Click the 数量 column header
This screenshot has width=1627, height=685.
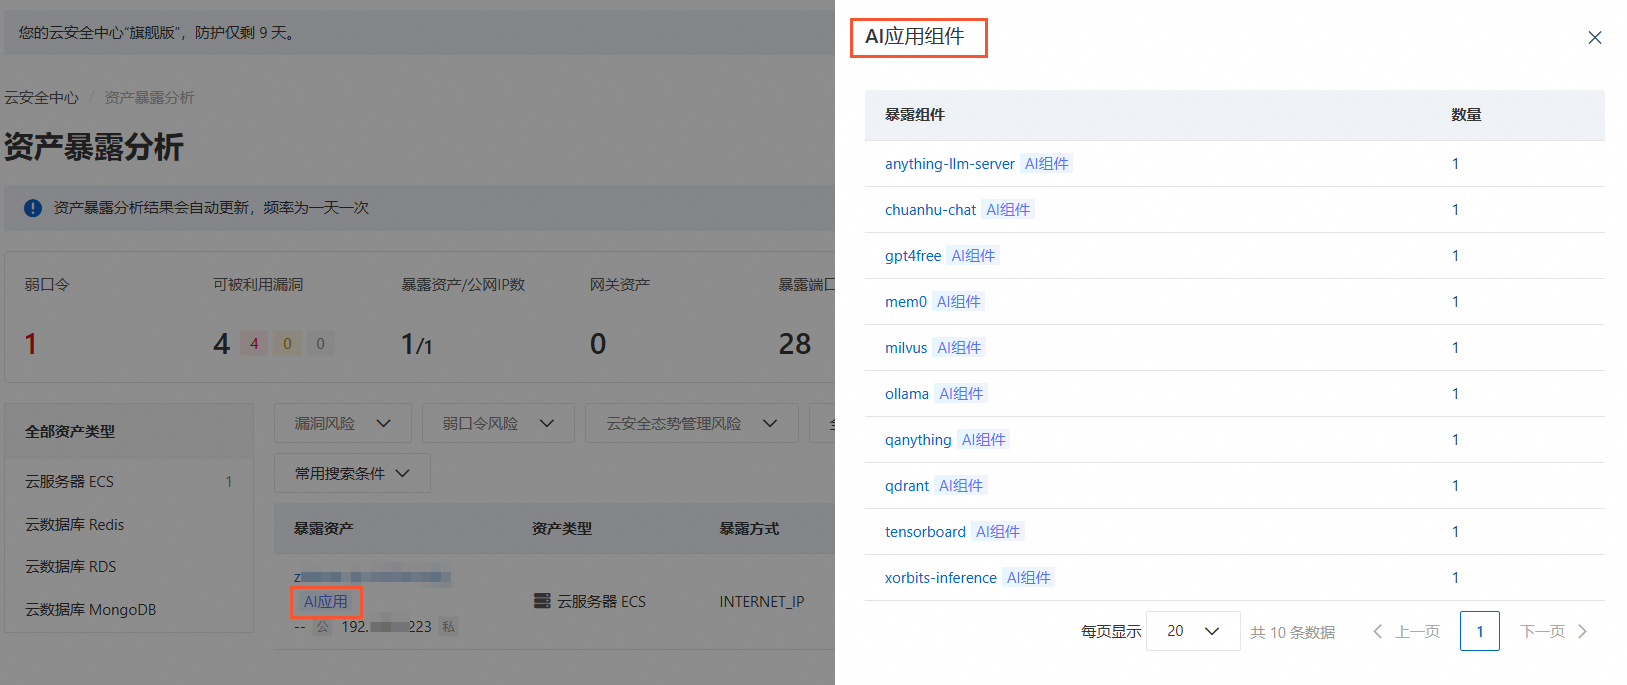click(x=1466, y=115)
